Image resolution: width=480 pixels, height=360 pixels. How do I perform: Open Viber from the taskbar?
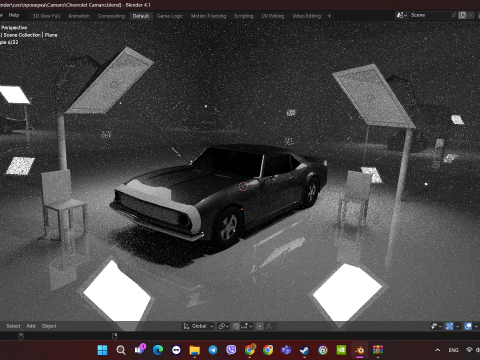[x=231, y=350]
